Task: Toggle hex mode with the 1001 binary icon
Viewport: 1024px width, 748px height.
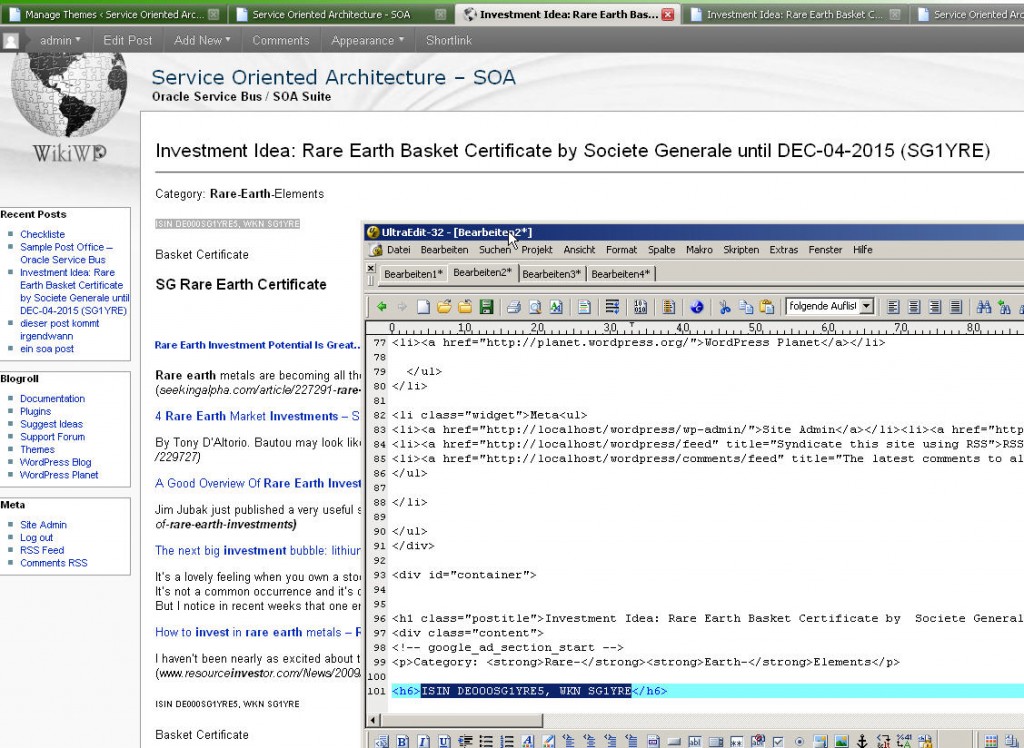Action: (x=640, y=306)
